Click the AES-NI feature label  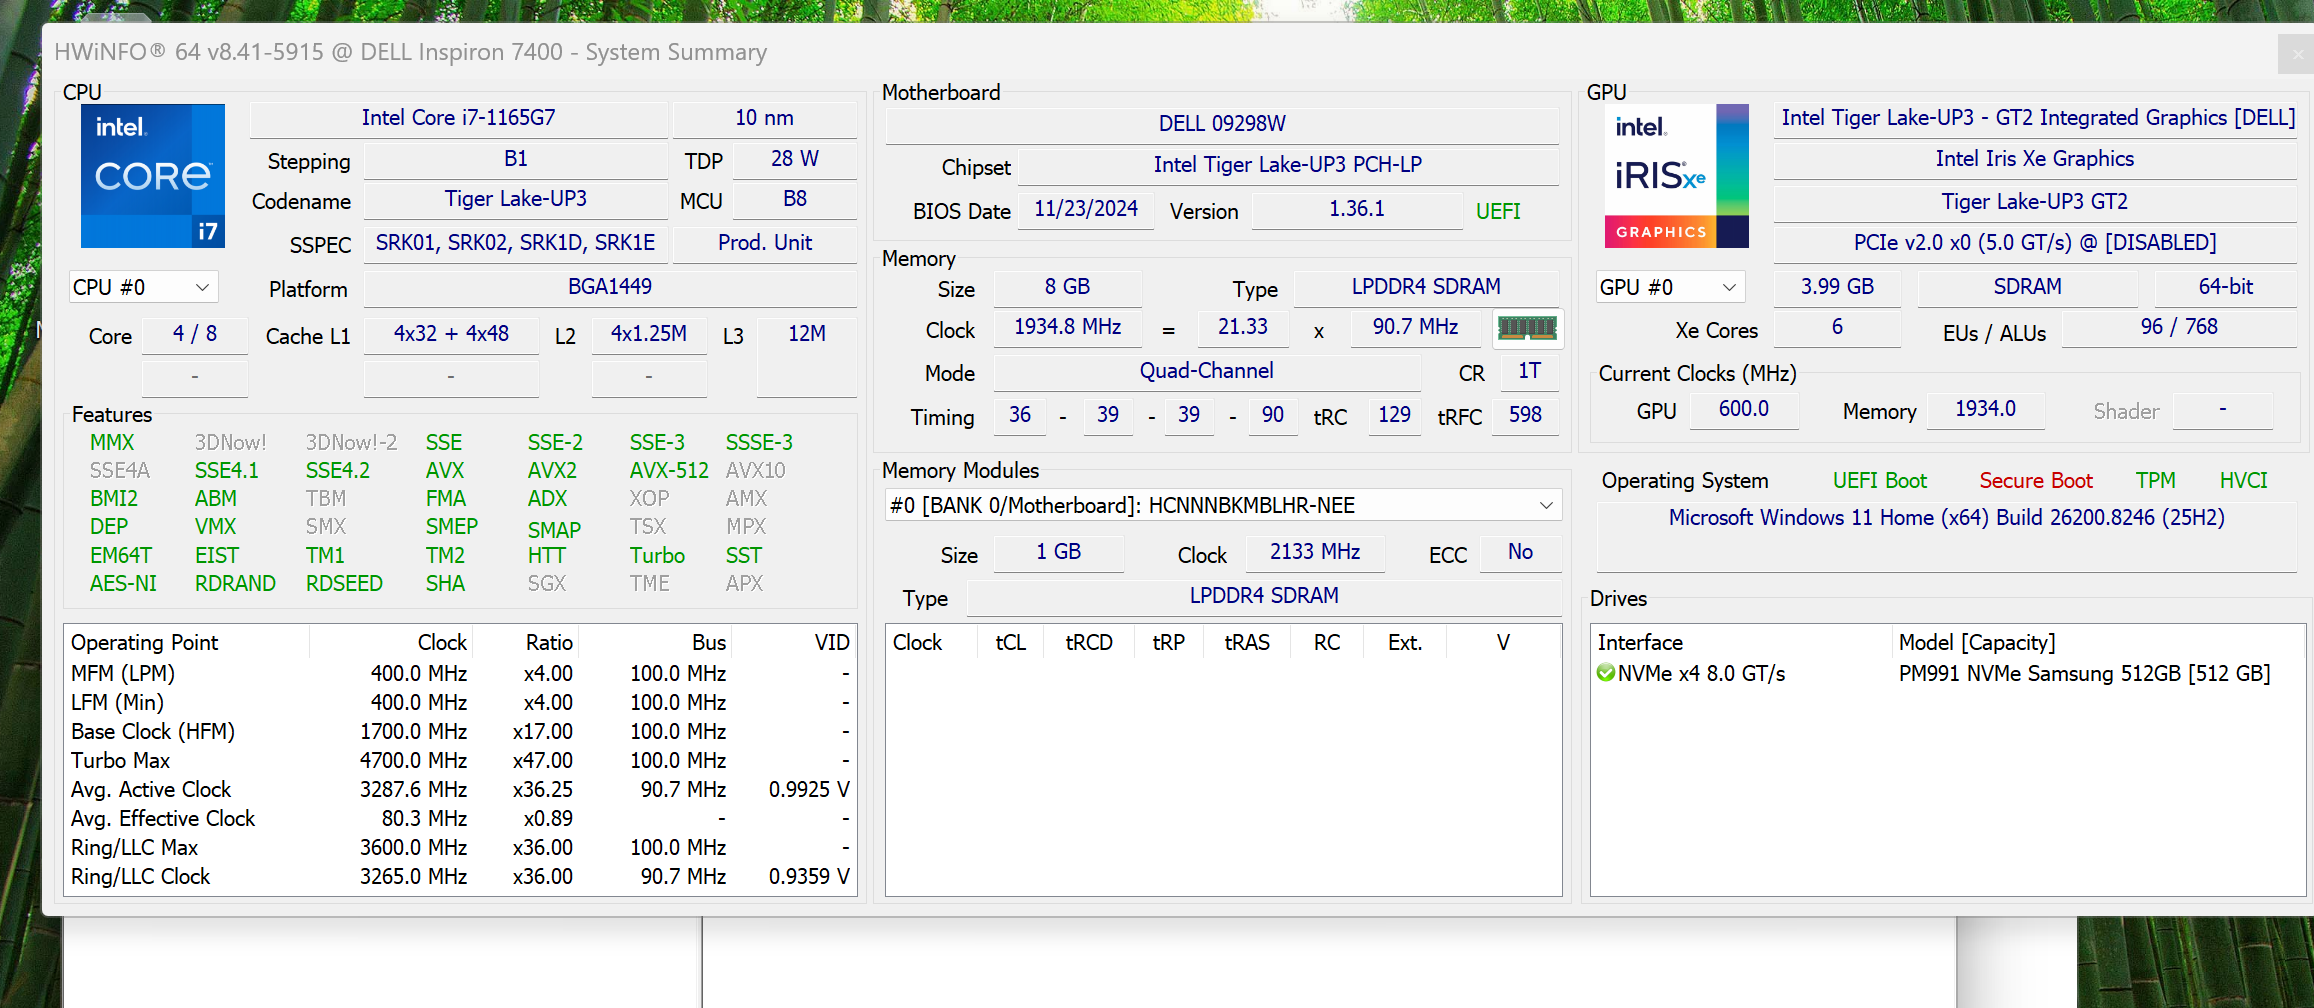(123, 584)
